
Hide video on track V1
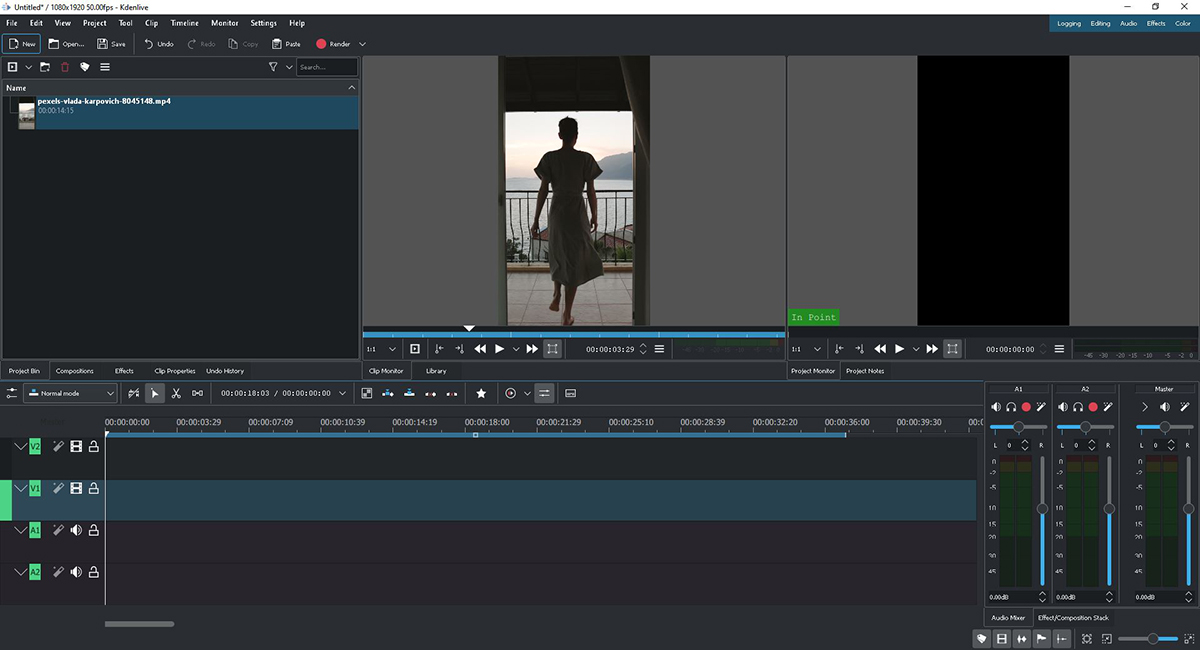click(x=76, y=488)
